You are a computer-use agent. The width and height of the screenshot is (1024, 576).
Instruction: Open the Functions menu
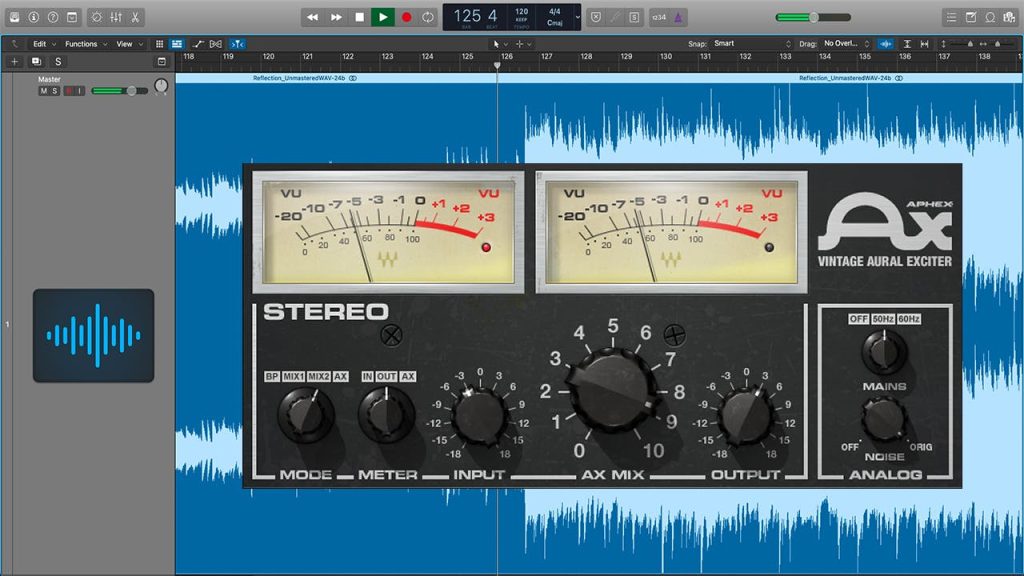(x=84, y=43)
